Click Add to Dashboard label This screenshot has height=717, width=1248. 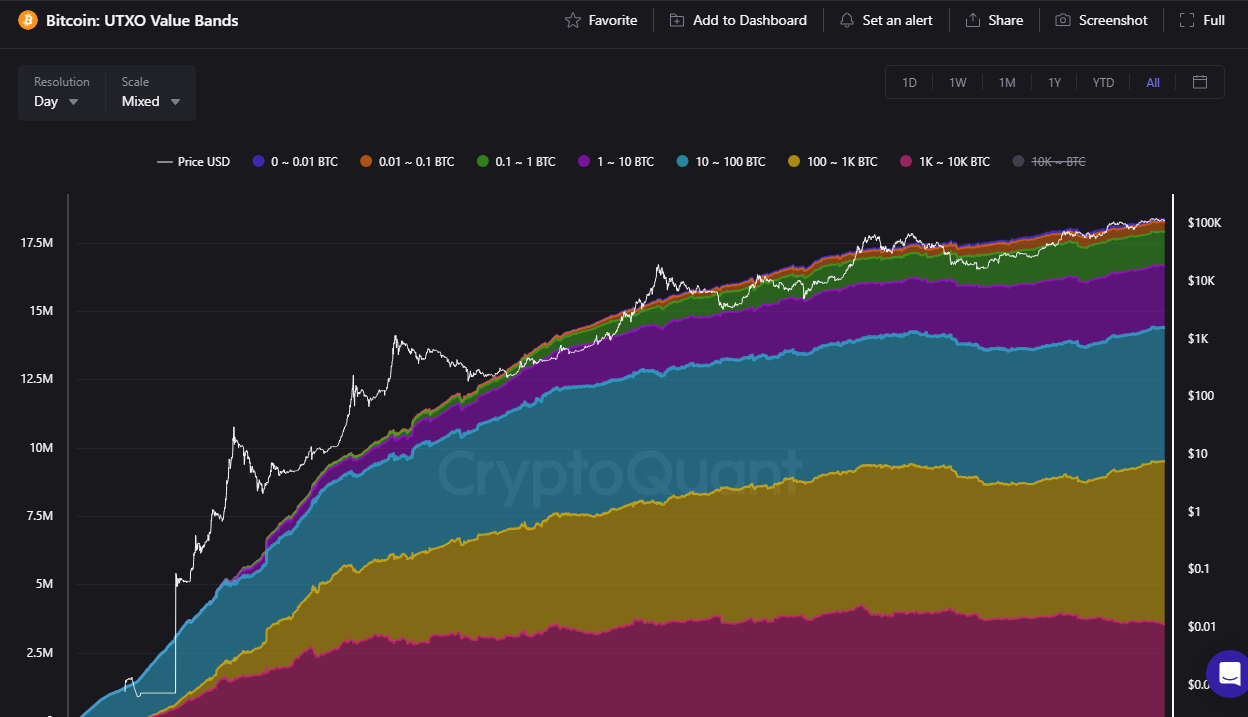click(x=750, y=20)
